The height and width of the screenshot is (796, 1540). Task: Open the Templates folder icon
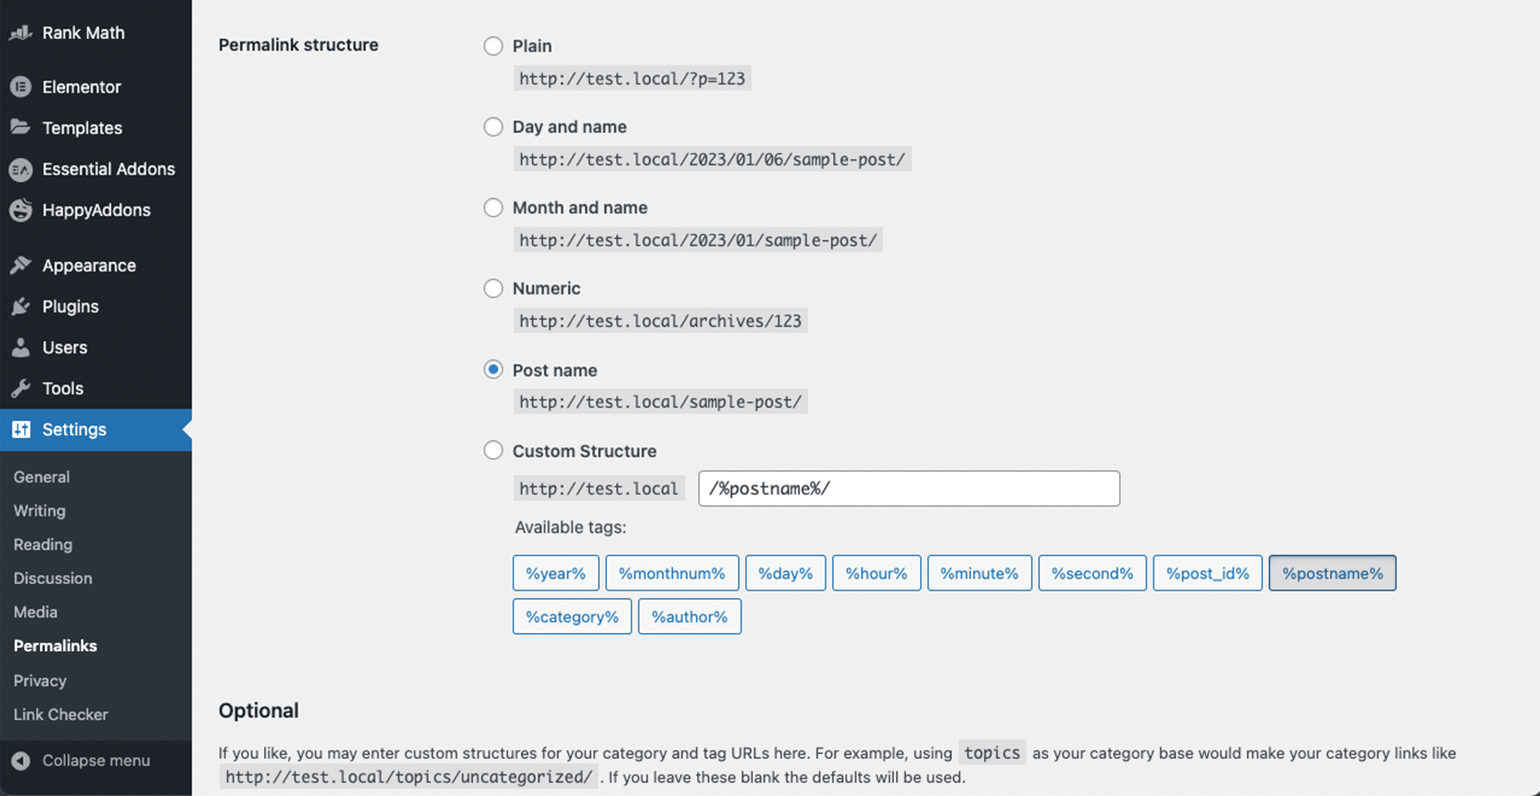coord(21,128)
